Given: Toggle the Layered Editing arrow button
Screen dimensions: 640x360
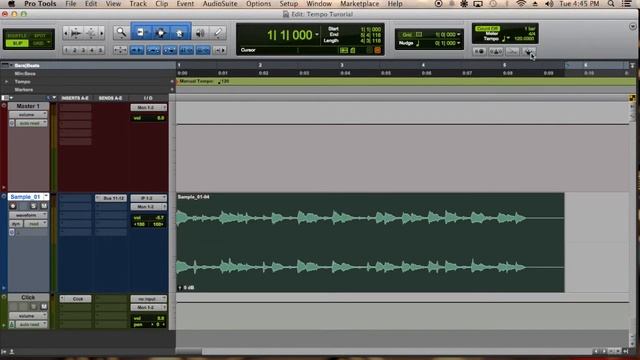Looking at the screenshot, I should pos(220,50).
